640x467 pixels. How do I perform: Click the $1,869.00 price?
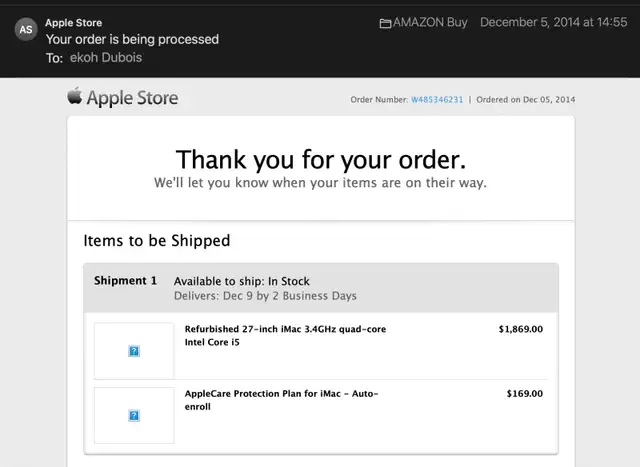pyautogui.click(x=521, y=329)
